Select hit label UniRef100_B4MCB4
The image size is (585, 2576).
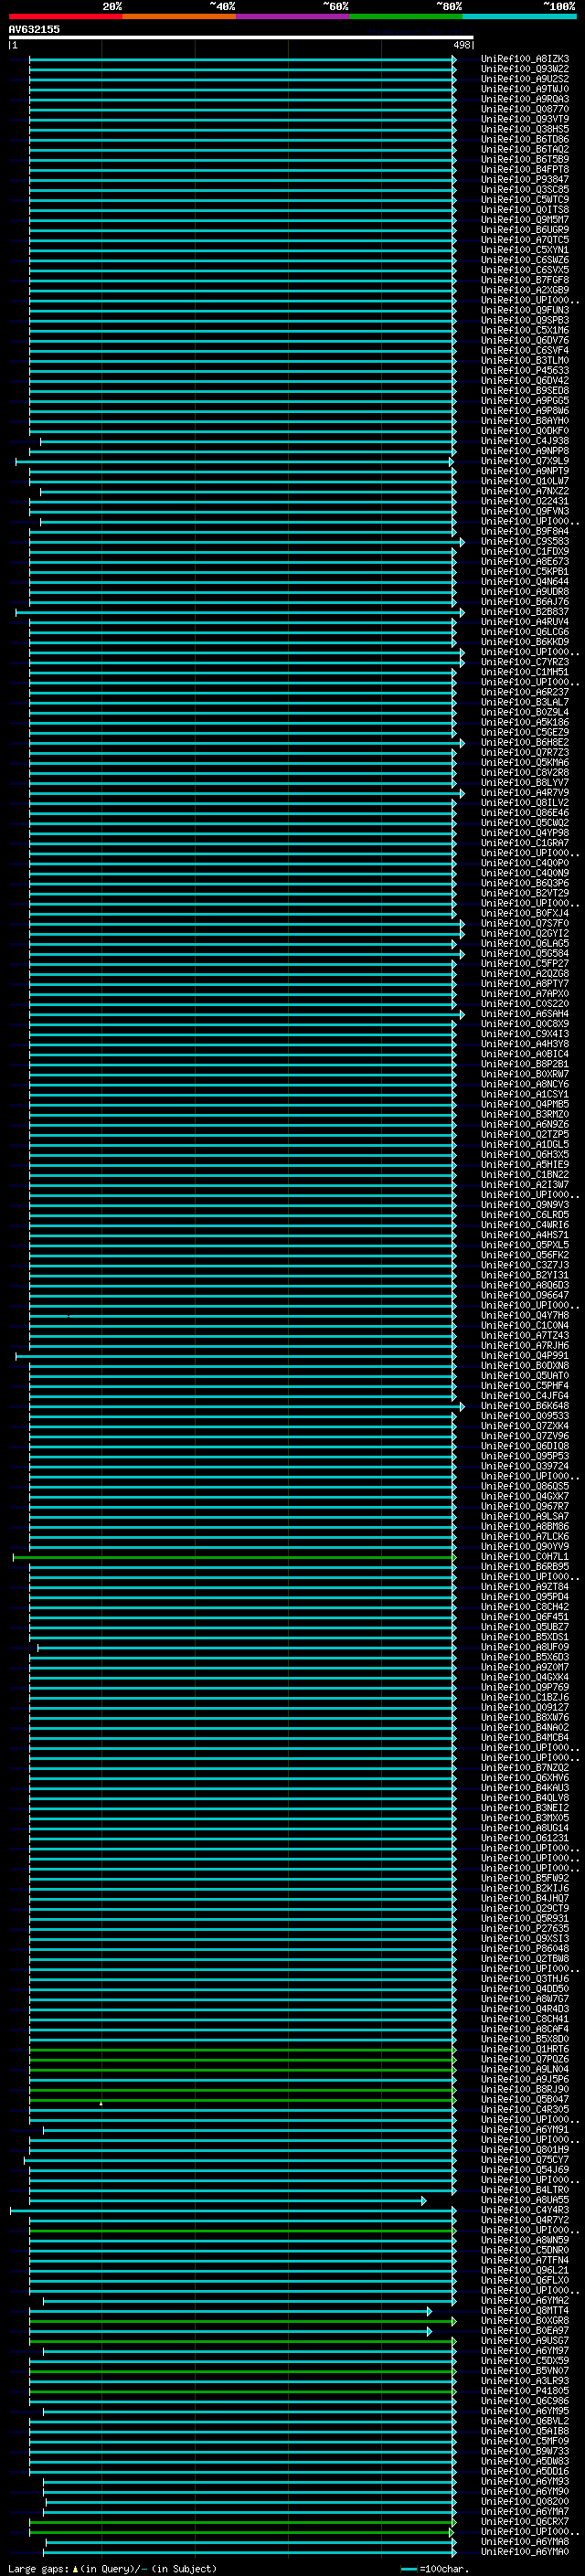coord(525,1738)
